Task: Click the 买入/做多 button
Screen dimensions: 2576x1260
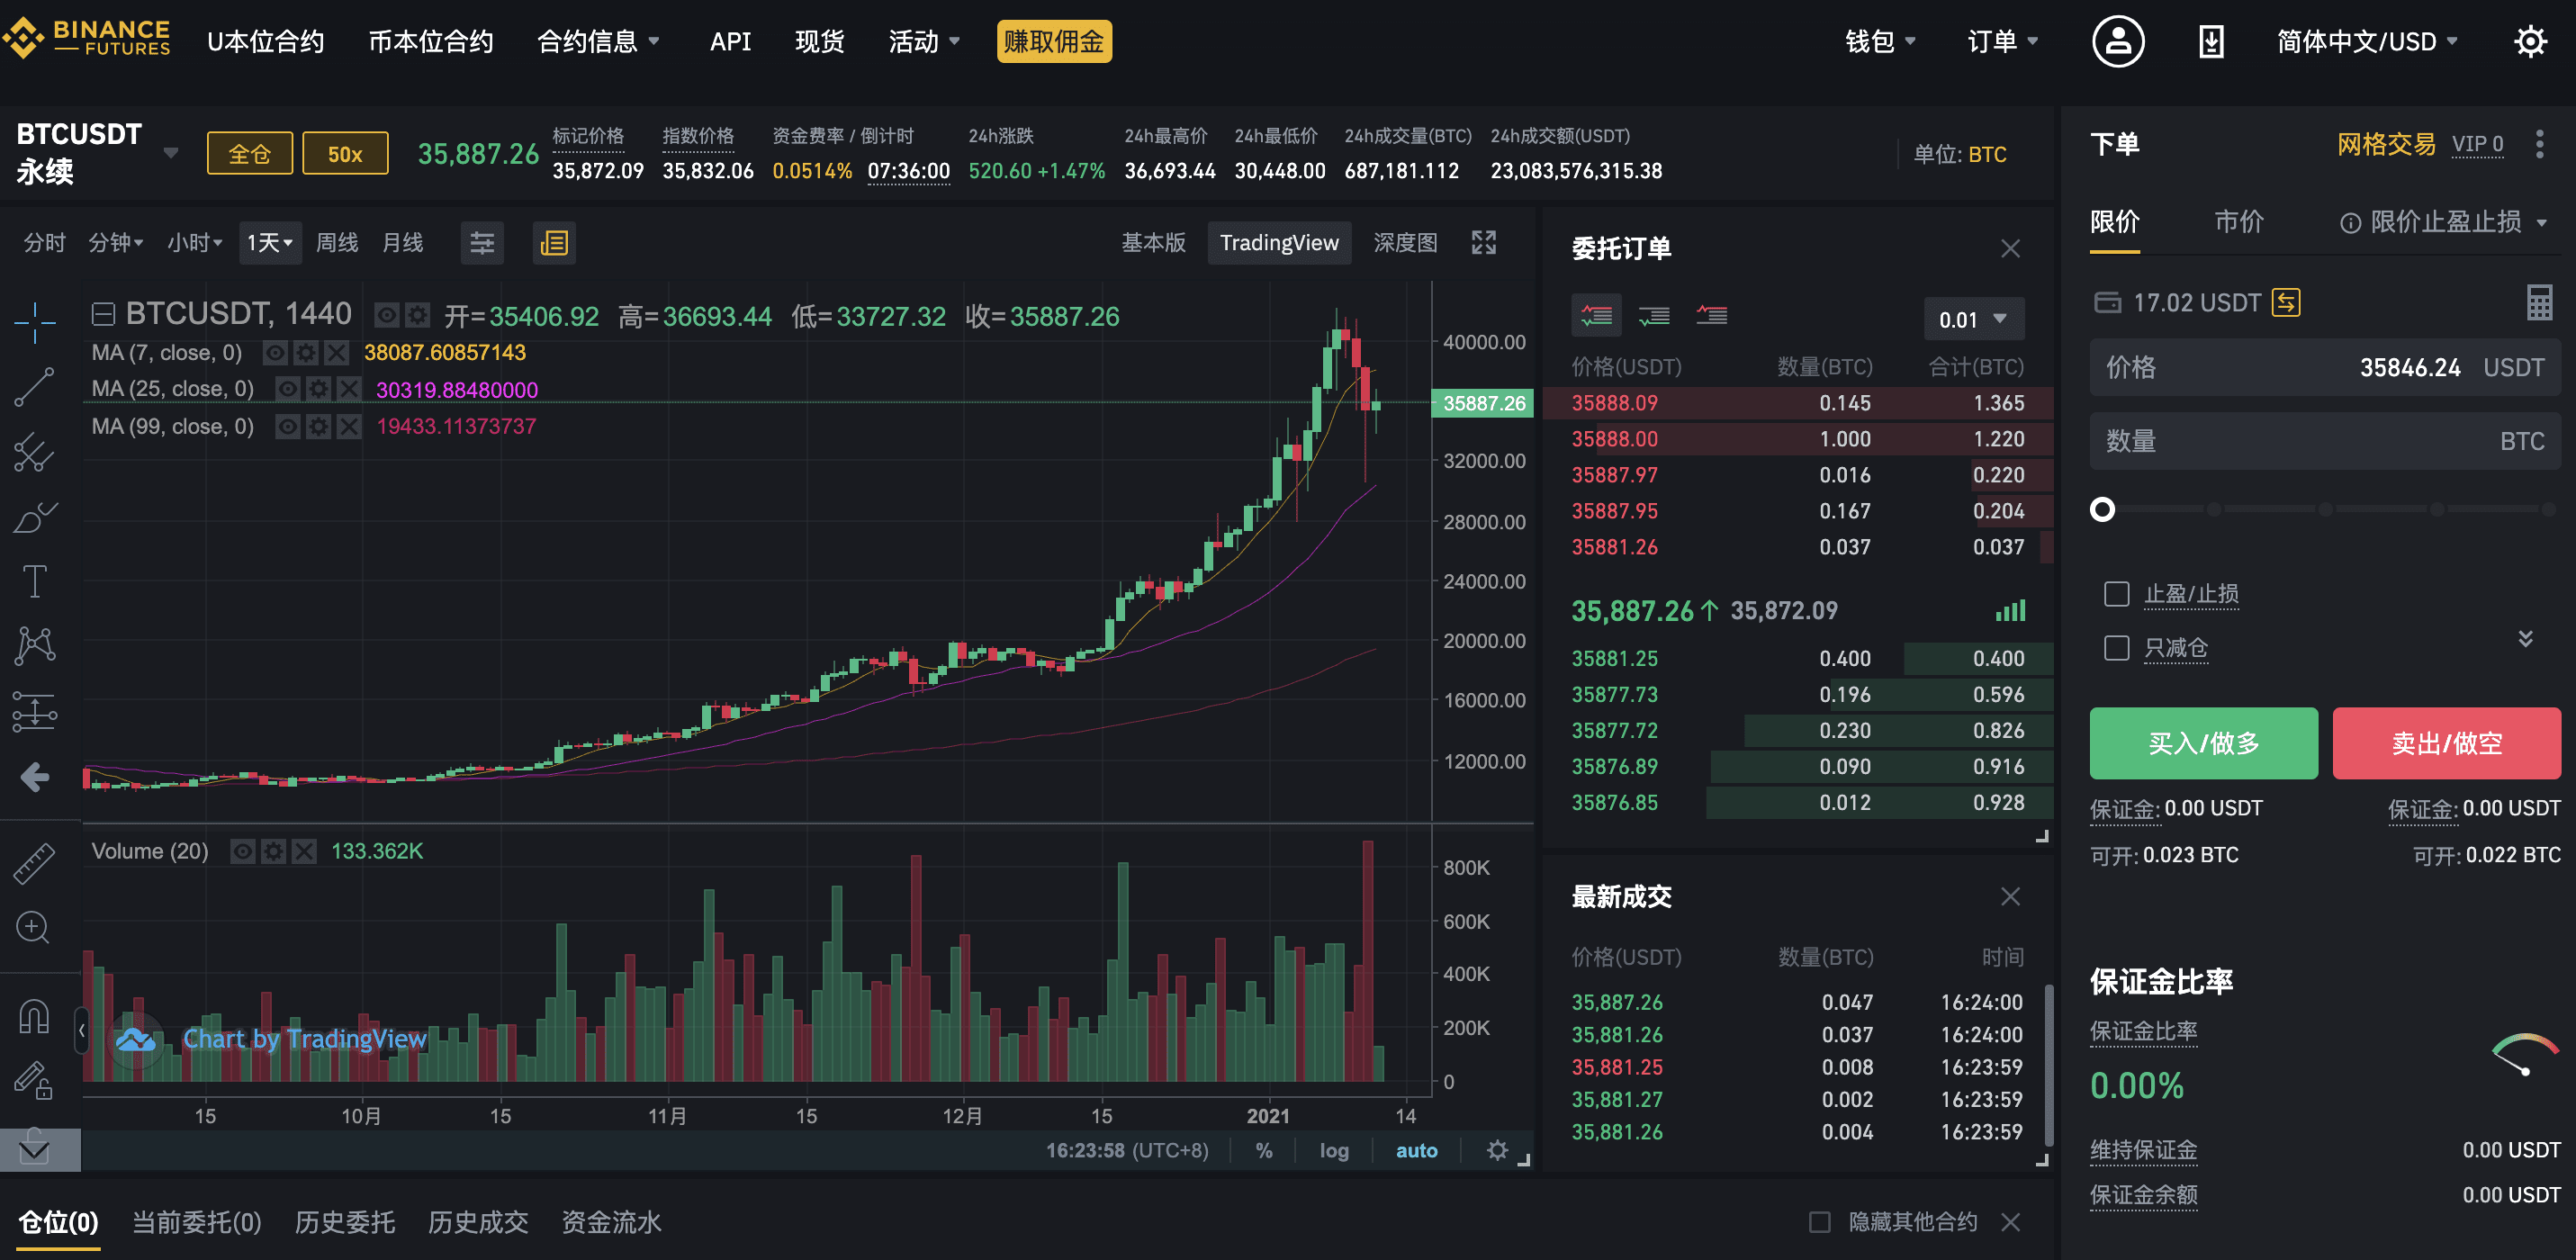Action: (2203, 743)
